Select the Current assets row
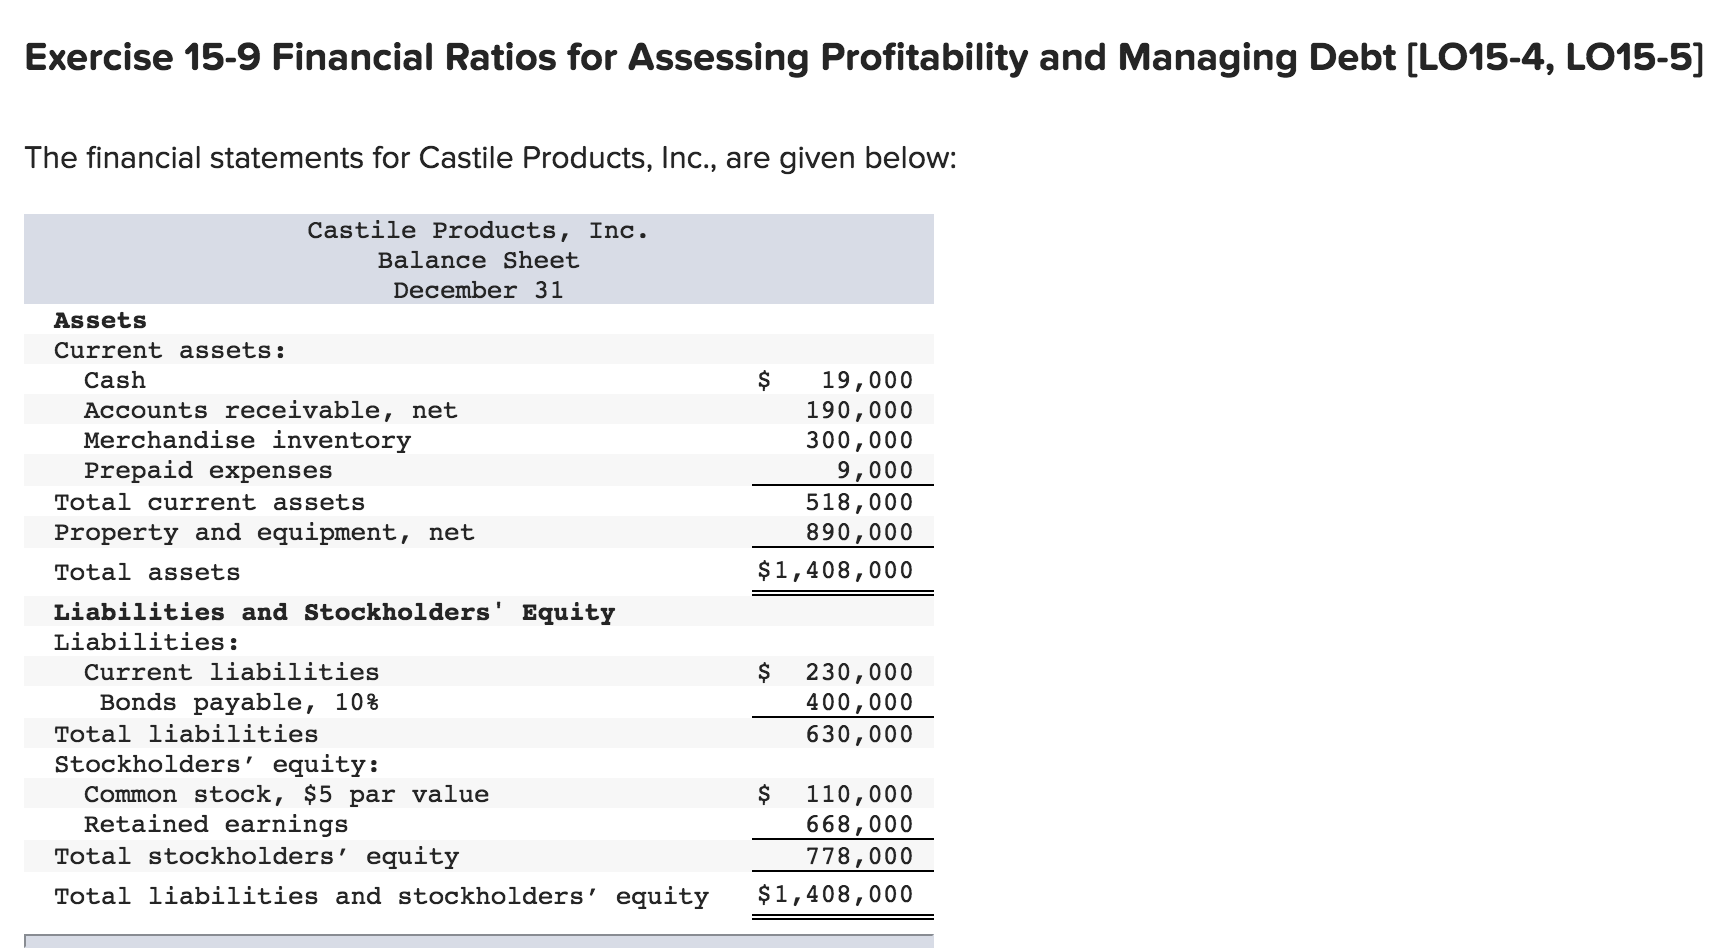The width and height of the screenshot is (1718, 952). pos(170,350)
